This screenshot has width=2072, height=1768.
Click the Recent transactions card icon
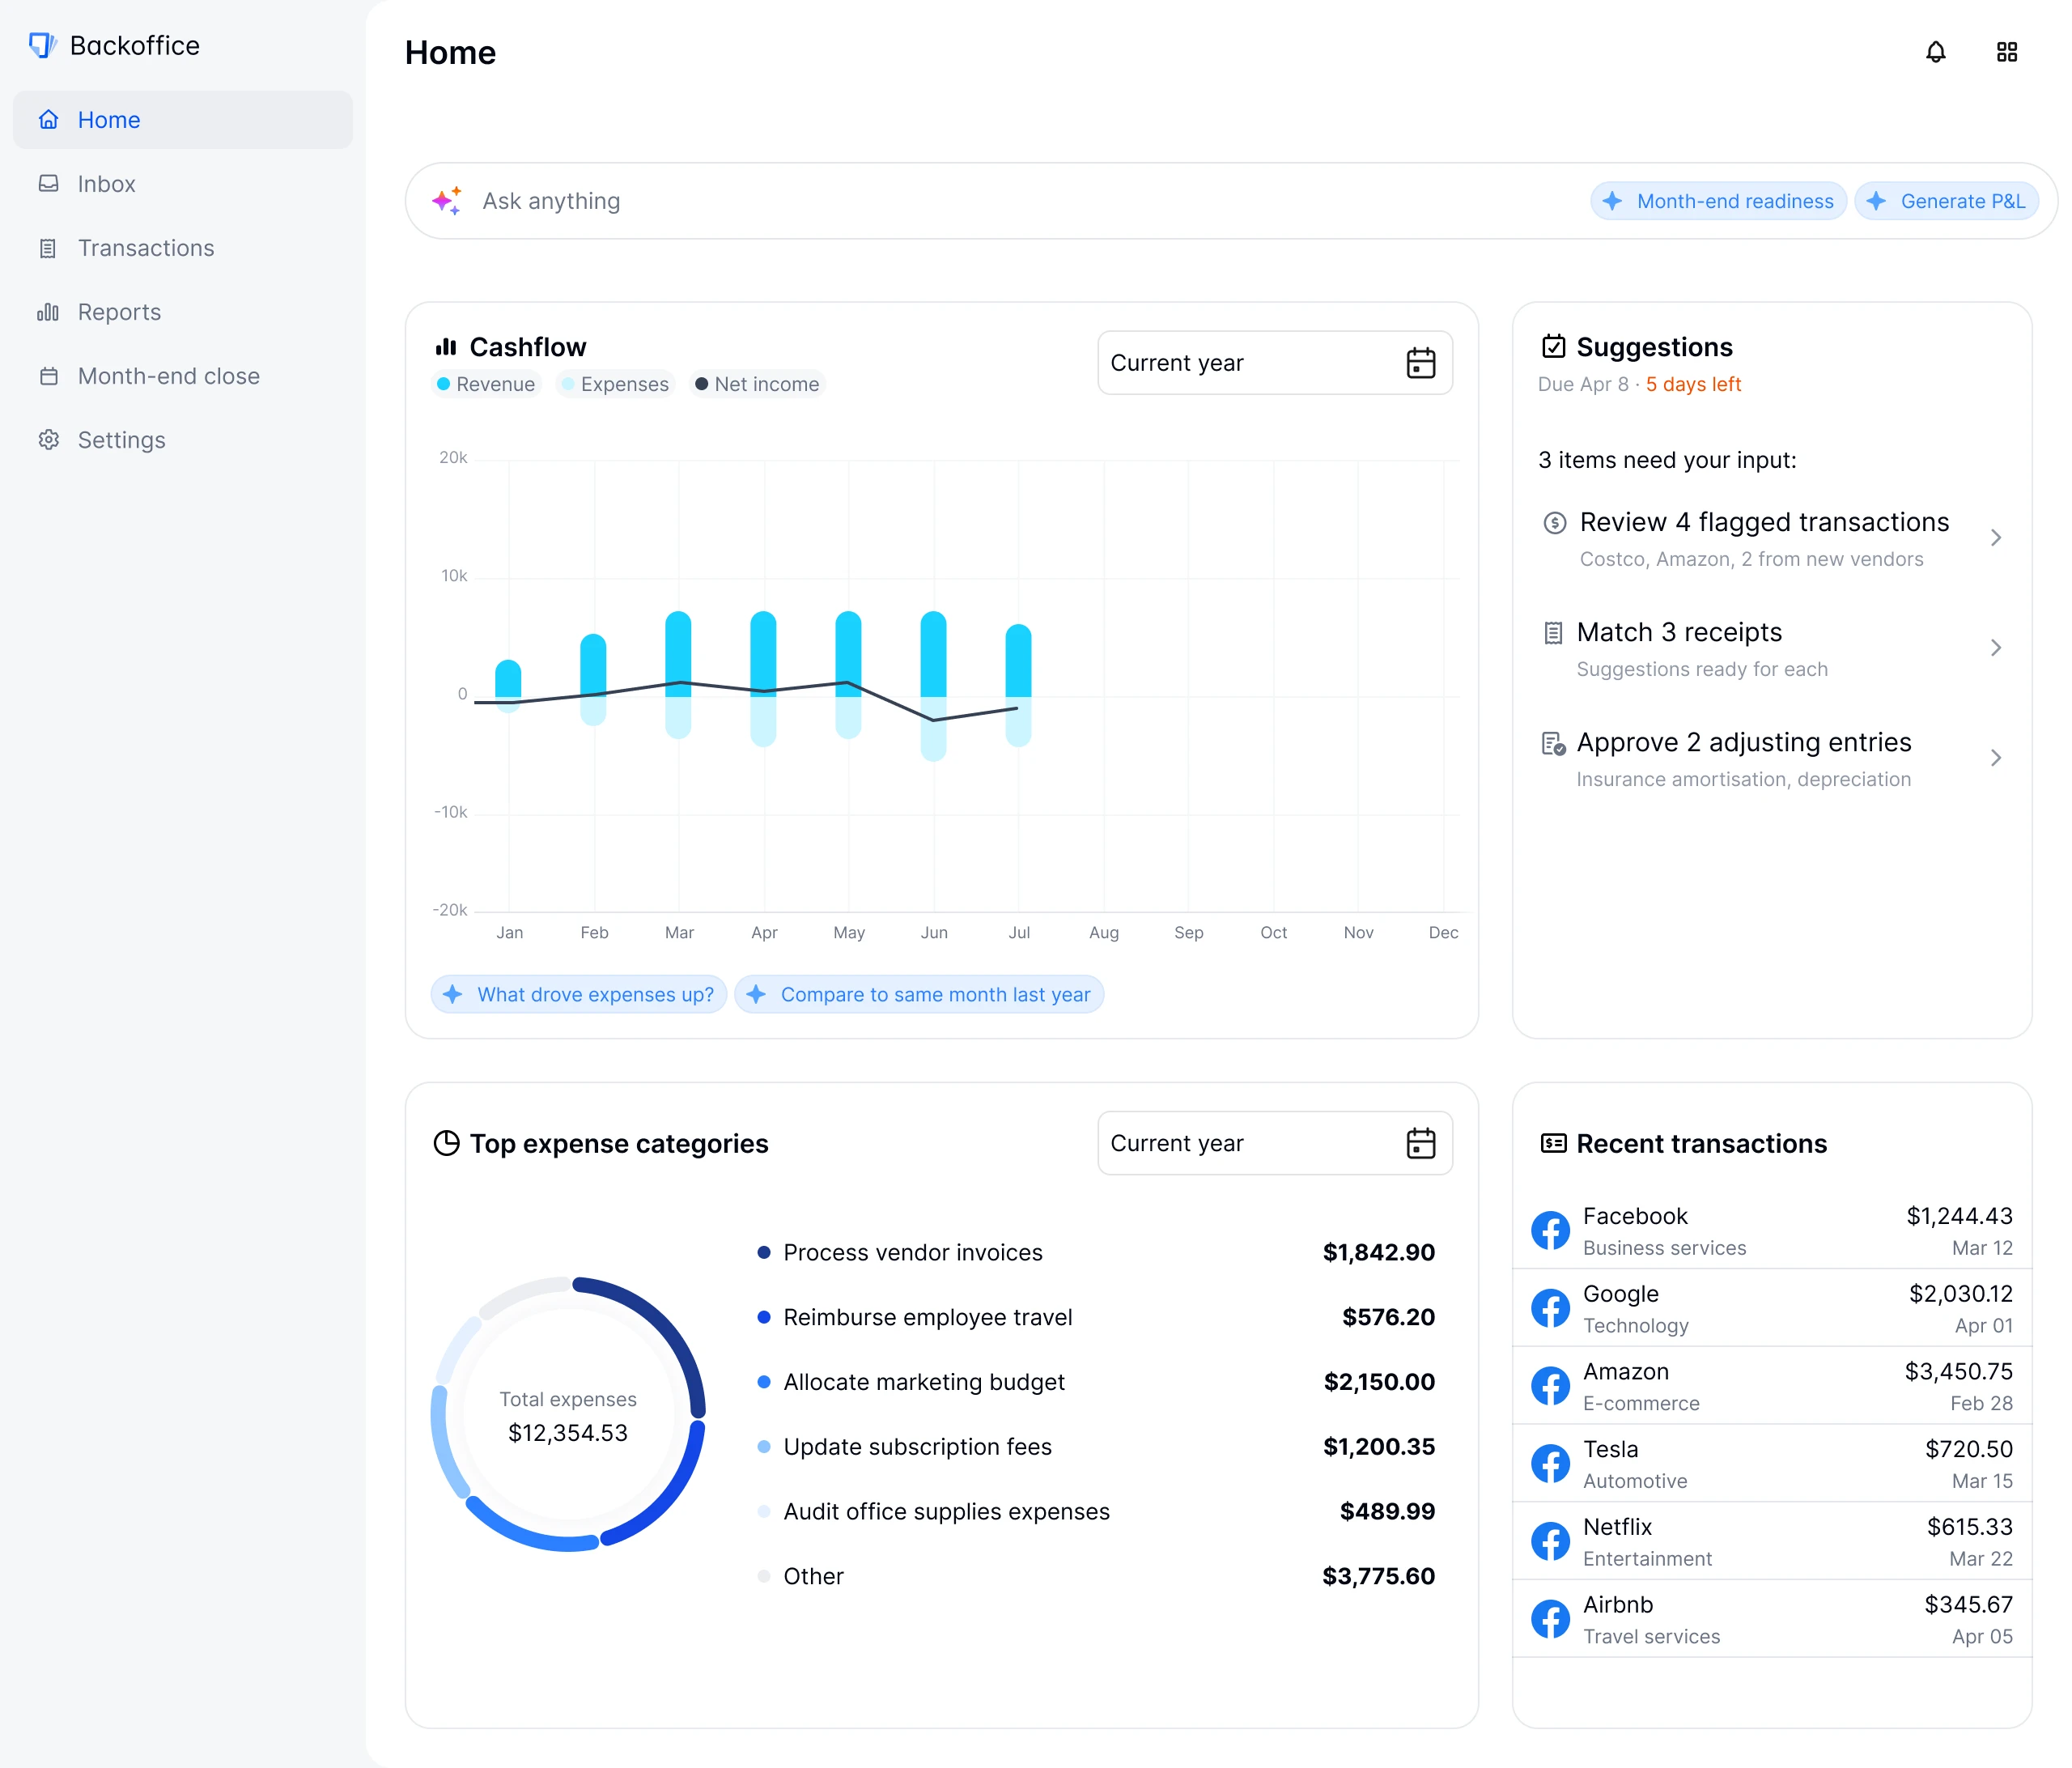click(x=1553, y=1143)
